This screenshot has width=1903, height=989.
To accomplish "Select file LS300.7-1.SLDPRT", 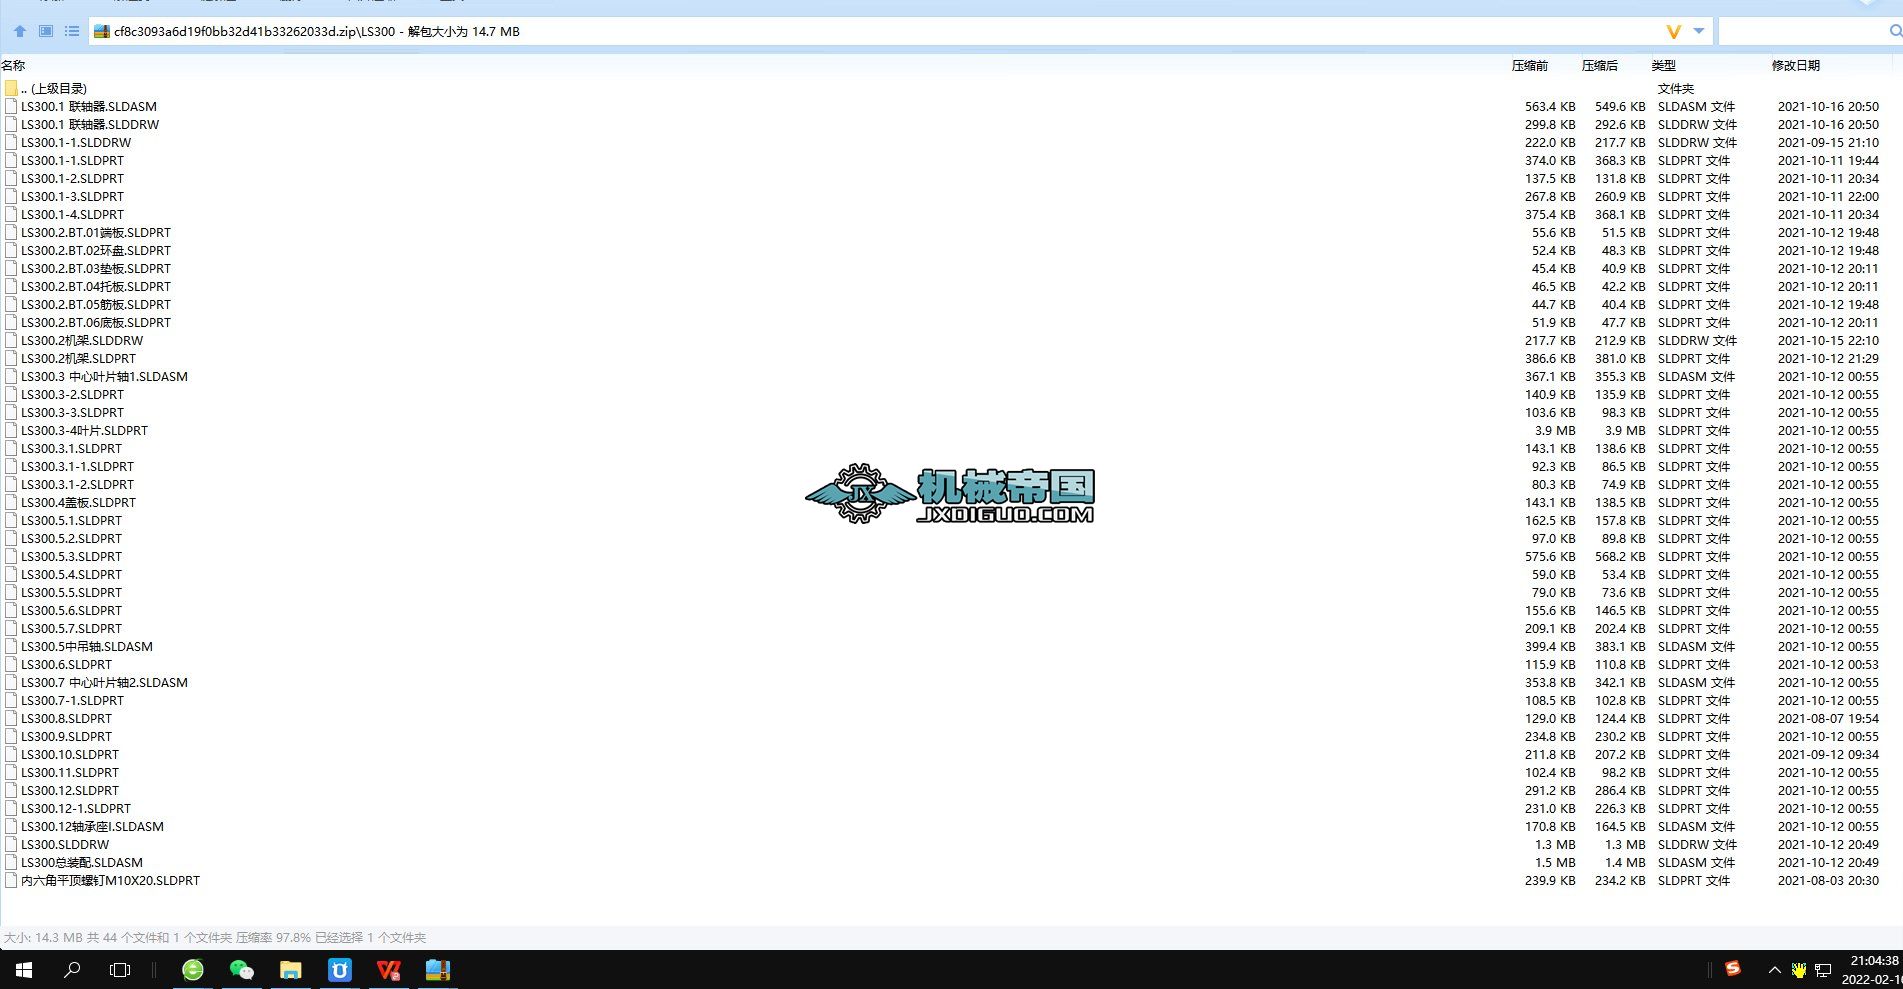I will point(73,700).
